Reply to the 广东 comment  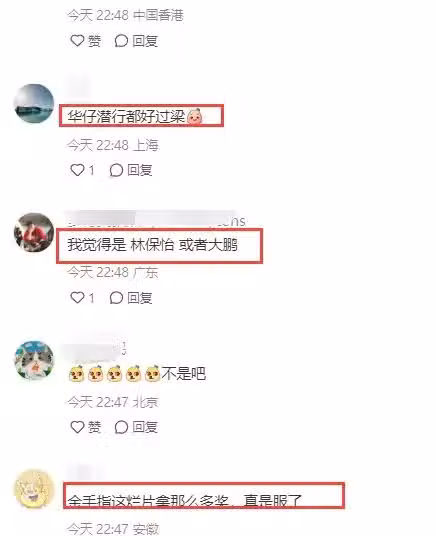pos(131,298)
